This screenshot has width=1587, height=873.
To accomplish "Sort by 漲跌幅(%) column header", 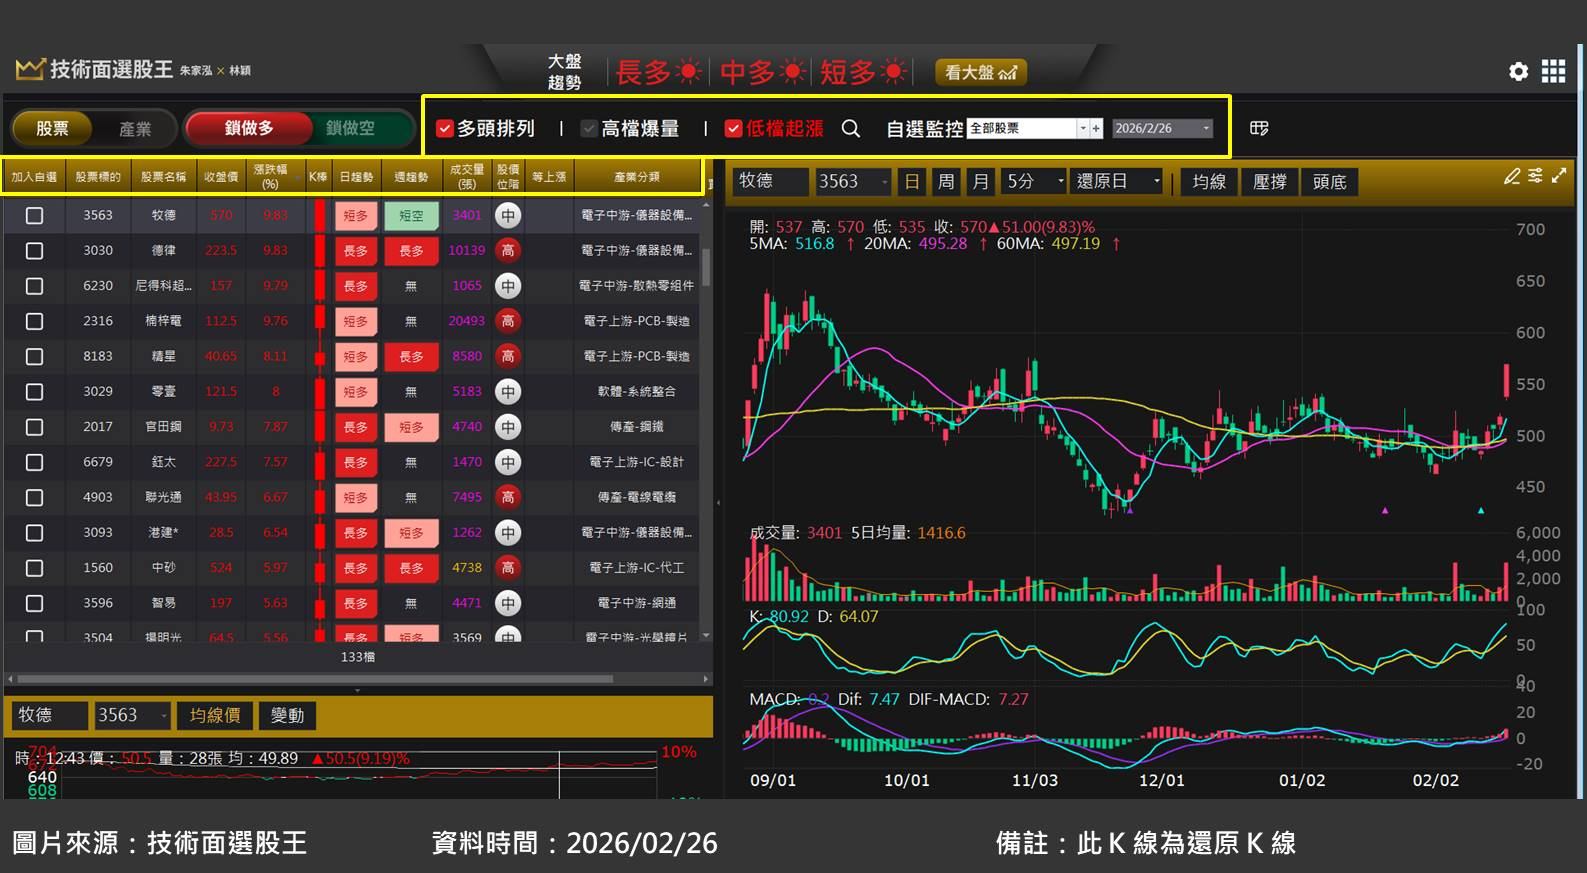I will point(270,176).
